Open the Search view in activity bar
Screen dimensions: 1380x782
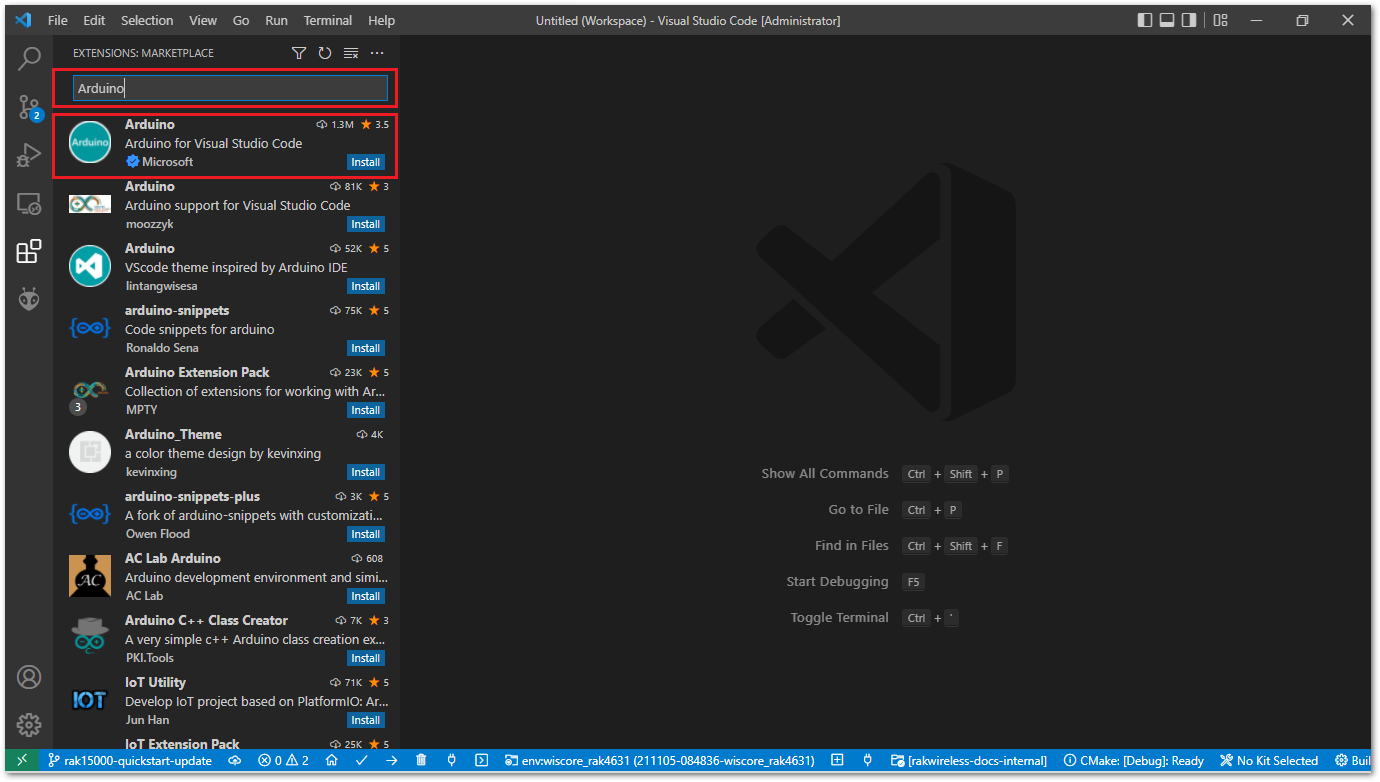point(29,59)
